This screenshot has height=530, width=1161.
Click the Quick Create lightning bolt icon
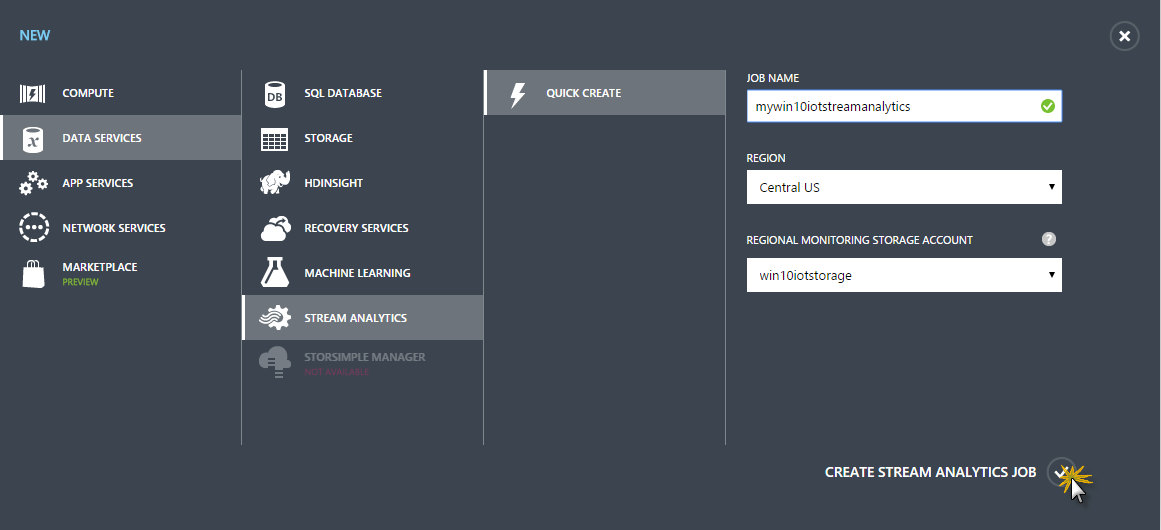pyautogui.click(x=517, y=94)
